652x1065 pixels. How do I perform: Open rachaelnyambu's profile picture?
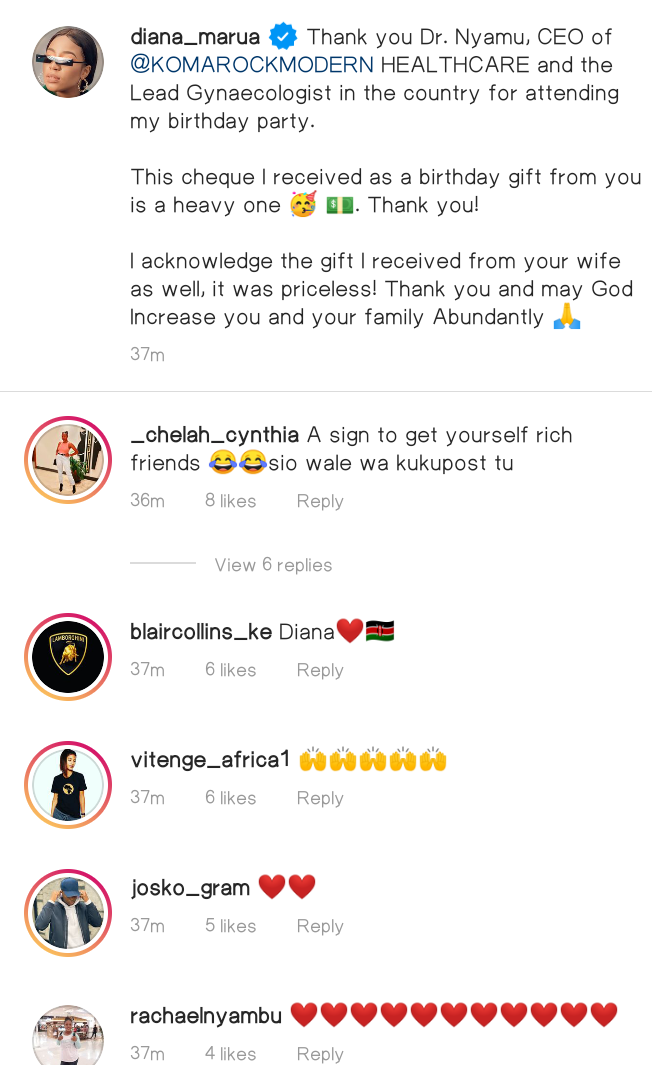click(68, 1035)
